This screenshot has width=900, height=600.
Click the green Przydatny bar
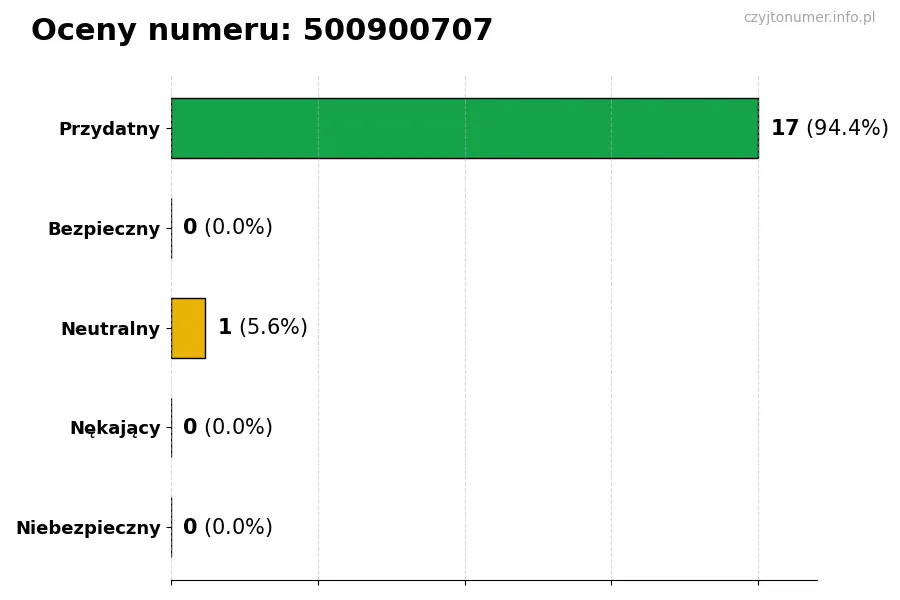pyautogui.click(x=464, y=128)
